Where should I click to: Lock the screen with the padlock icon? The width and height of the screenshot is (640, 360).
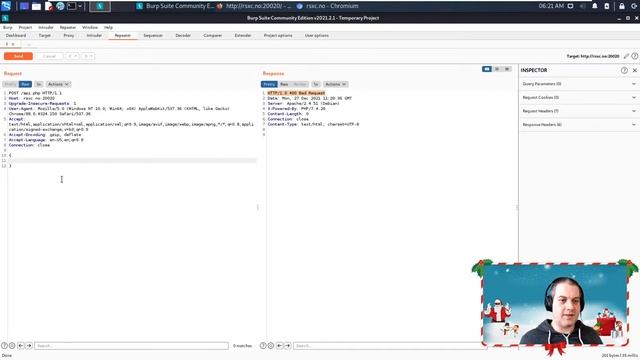tap(622, 6)
